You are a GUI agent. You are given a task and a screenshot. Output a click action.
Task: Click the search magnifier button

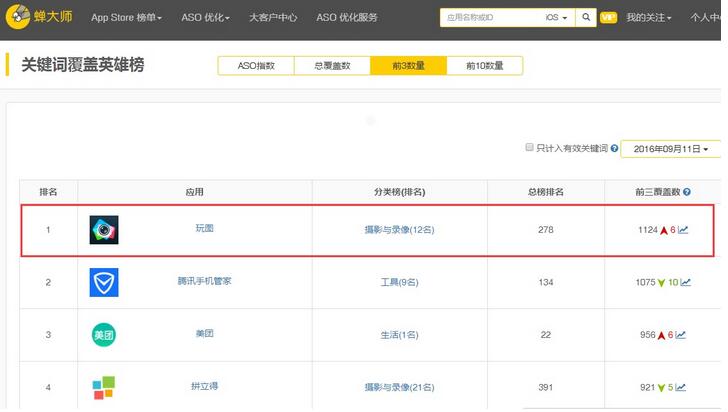click(x=586, y=17)
